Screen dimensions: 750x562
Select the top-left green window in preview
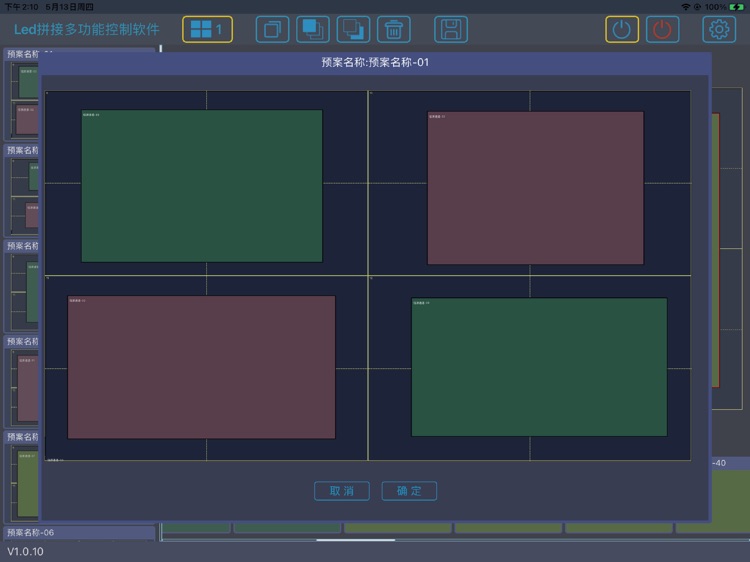[x=202, y=186]
